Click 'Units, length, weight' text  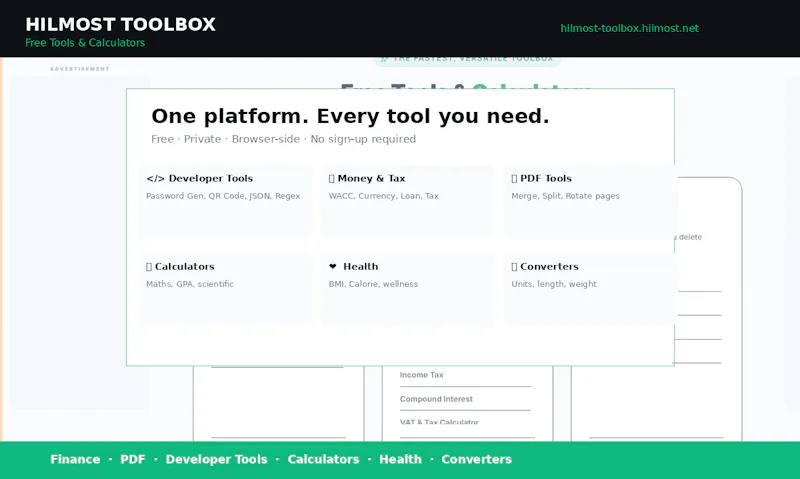click(x=554, y=284)
